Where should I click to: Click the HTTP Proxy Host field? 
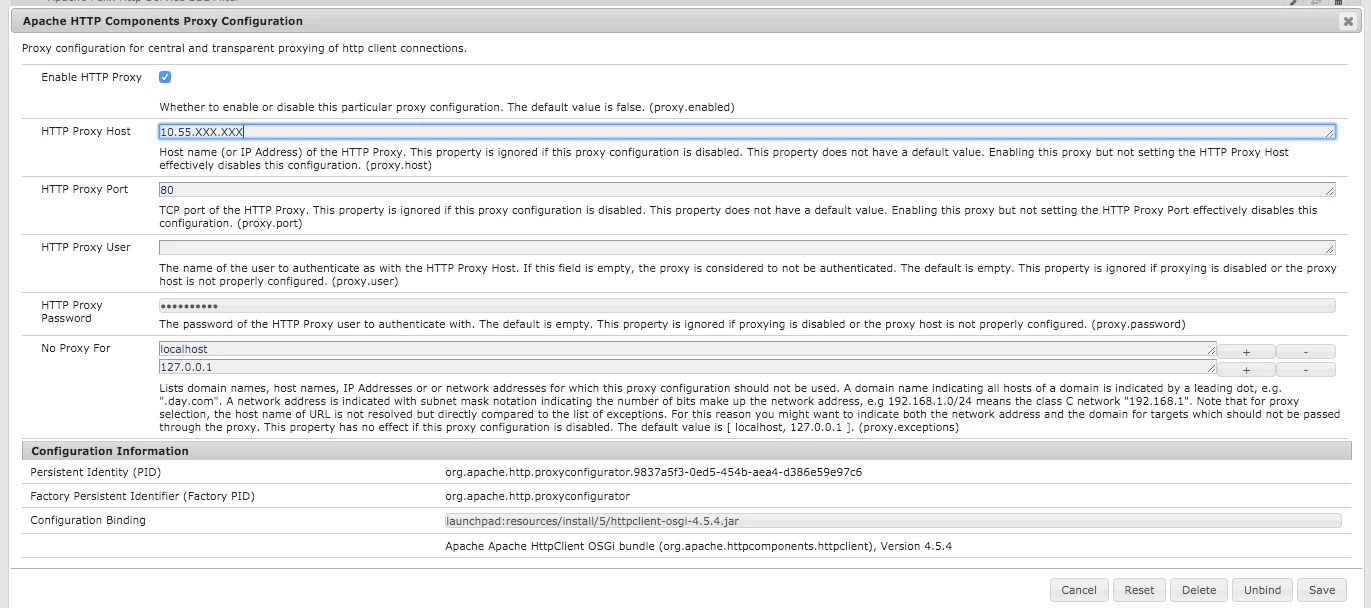point(747,131)
